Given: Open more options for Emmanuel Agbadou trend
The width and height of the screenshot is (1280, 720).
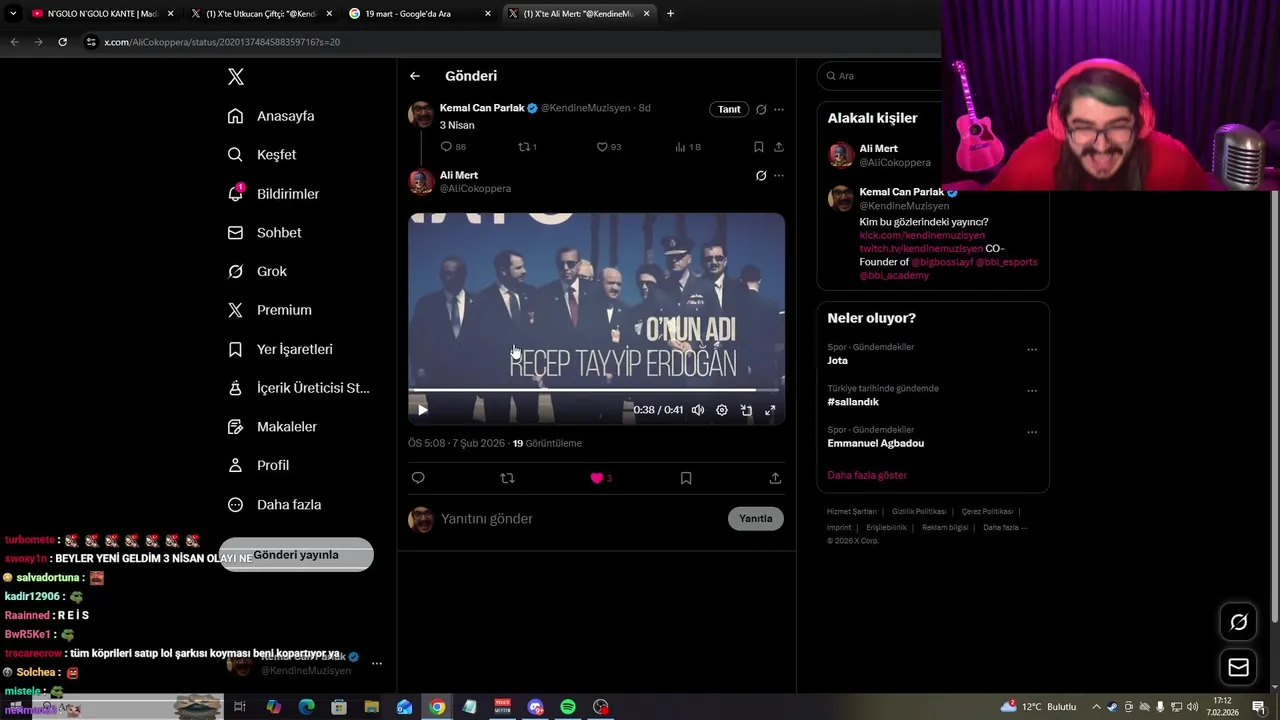Looking at the screenshot, I should pos(1032,433).
